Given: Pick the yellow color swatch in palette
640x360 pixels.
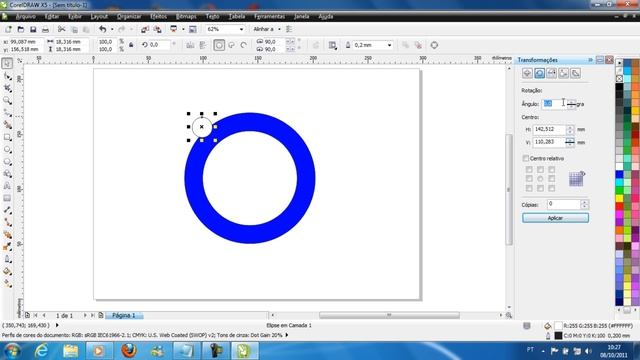Looking at the screenshot, I should click(620, 198).
